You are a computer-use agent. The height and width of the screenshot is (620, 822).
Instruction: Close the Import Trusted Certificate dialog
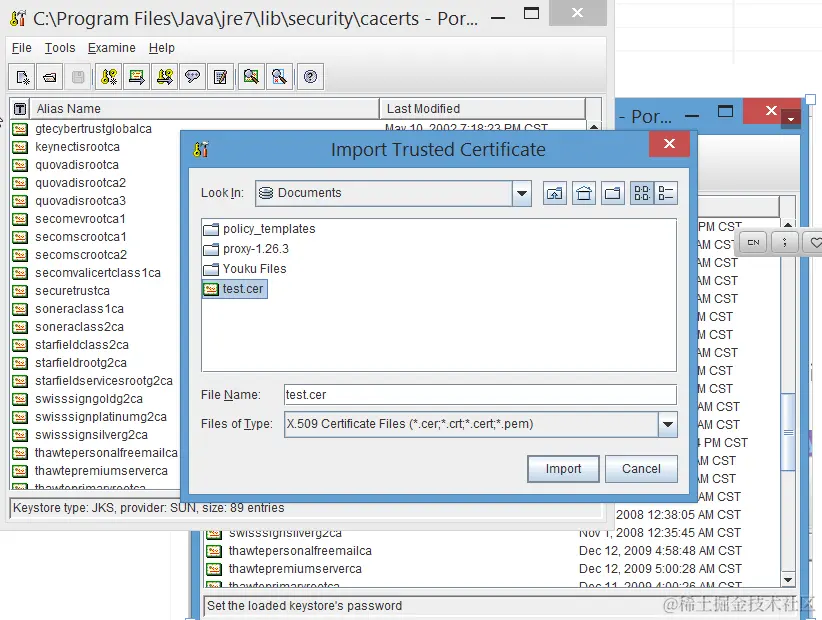(669, 144)
